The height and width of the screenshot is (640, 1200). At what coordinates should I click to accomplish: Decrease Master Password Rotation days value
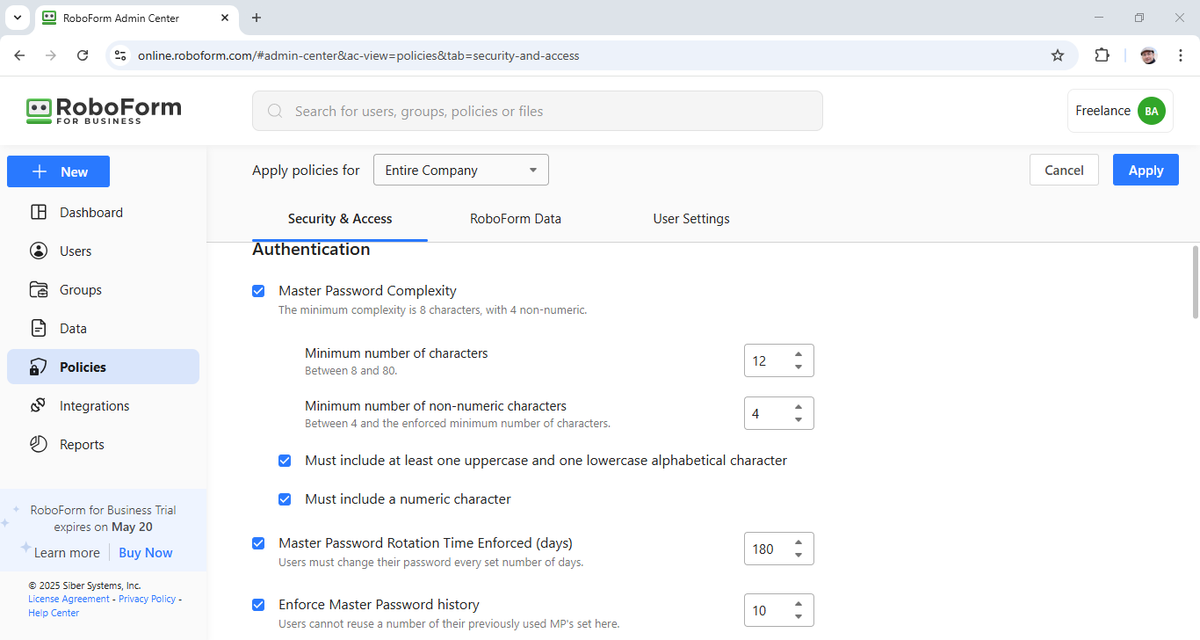pyautogui.click(x=798, y=555)
